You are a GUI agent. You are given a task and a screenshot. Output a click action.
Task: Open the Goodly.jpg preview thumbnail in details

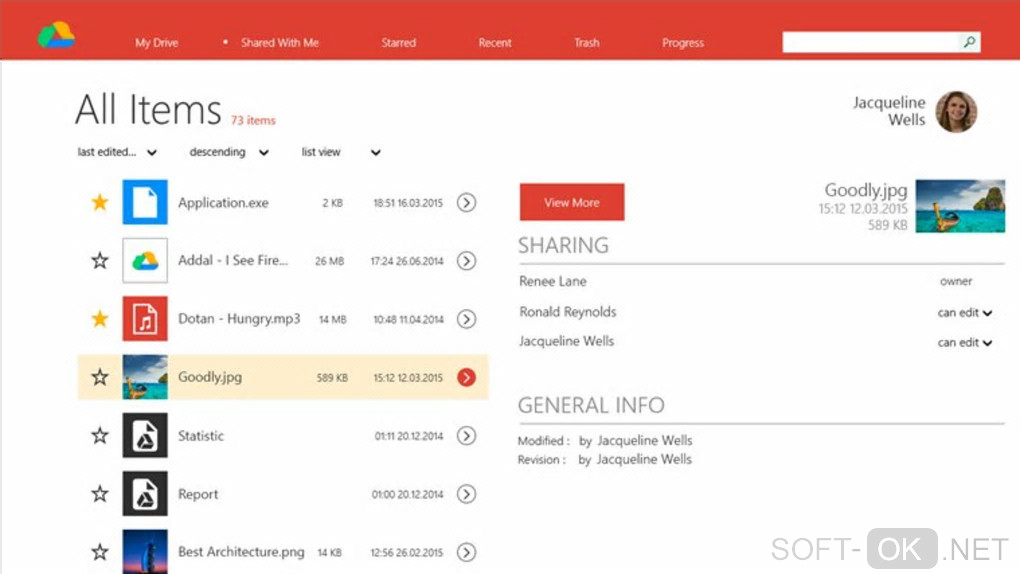(x=960, y=206)
